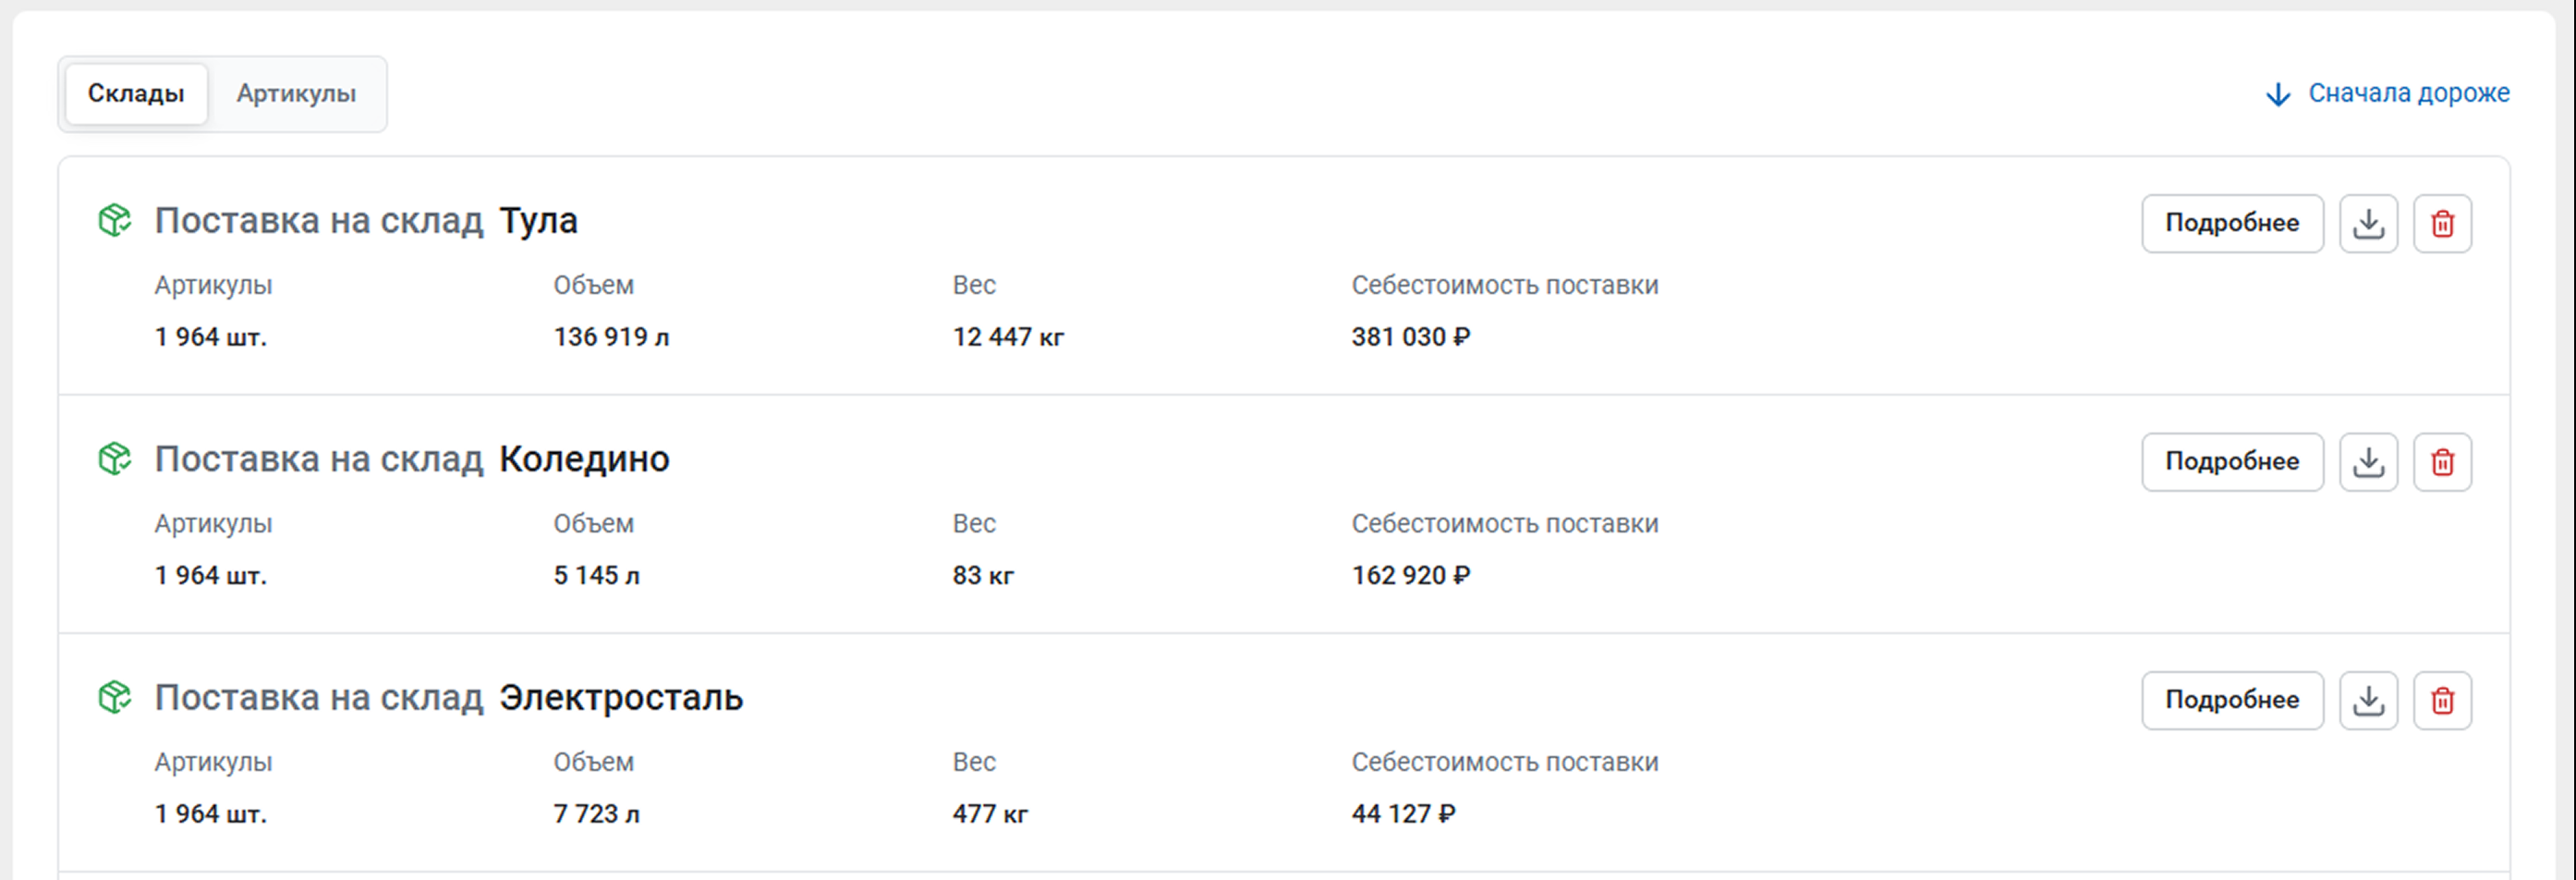Switch to the Артикулы tab

pyautogui.click(x=296, y=94)
